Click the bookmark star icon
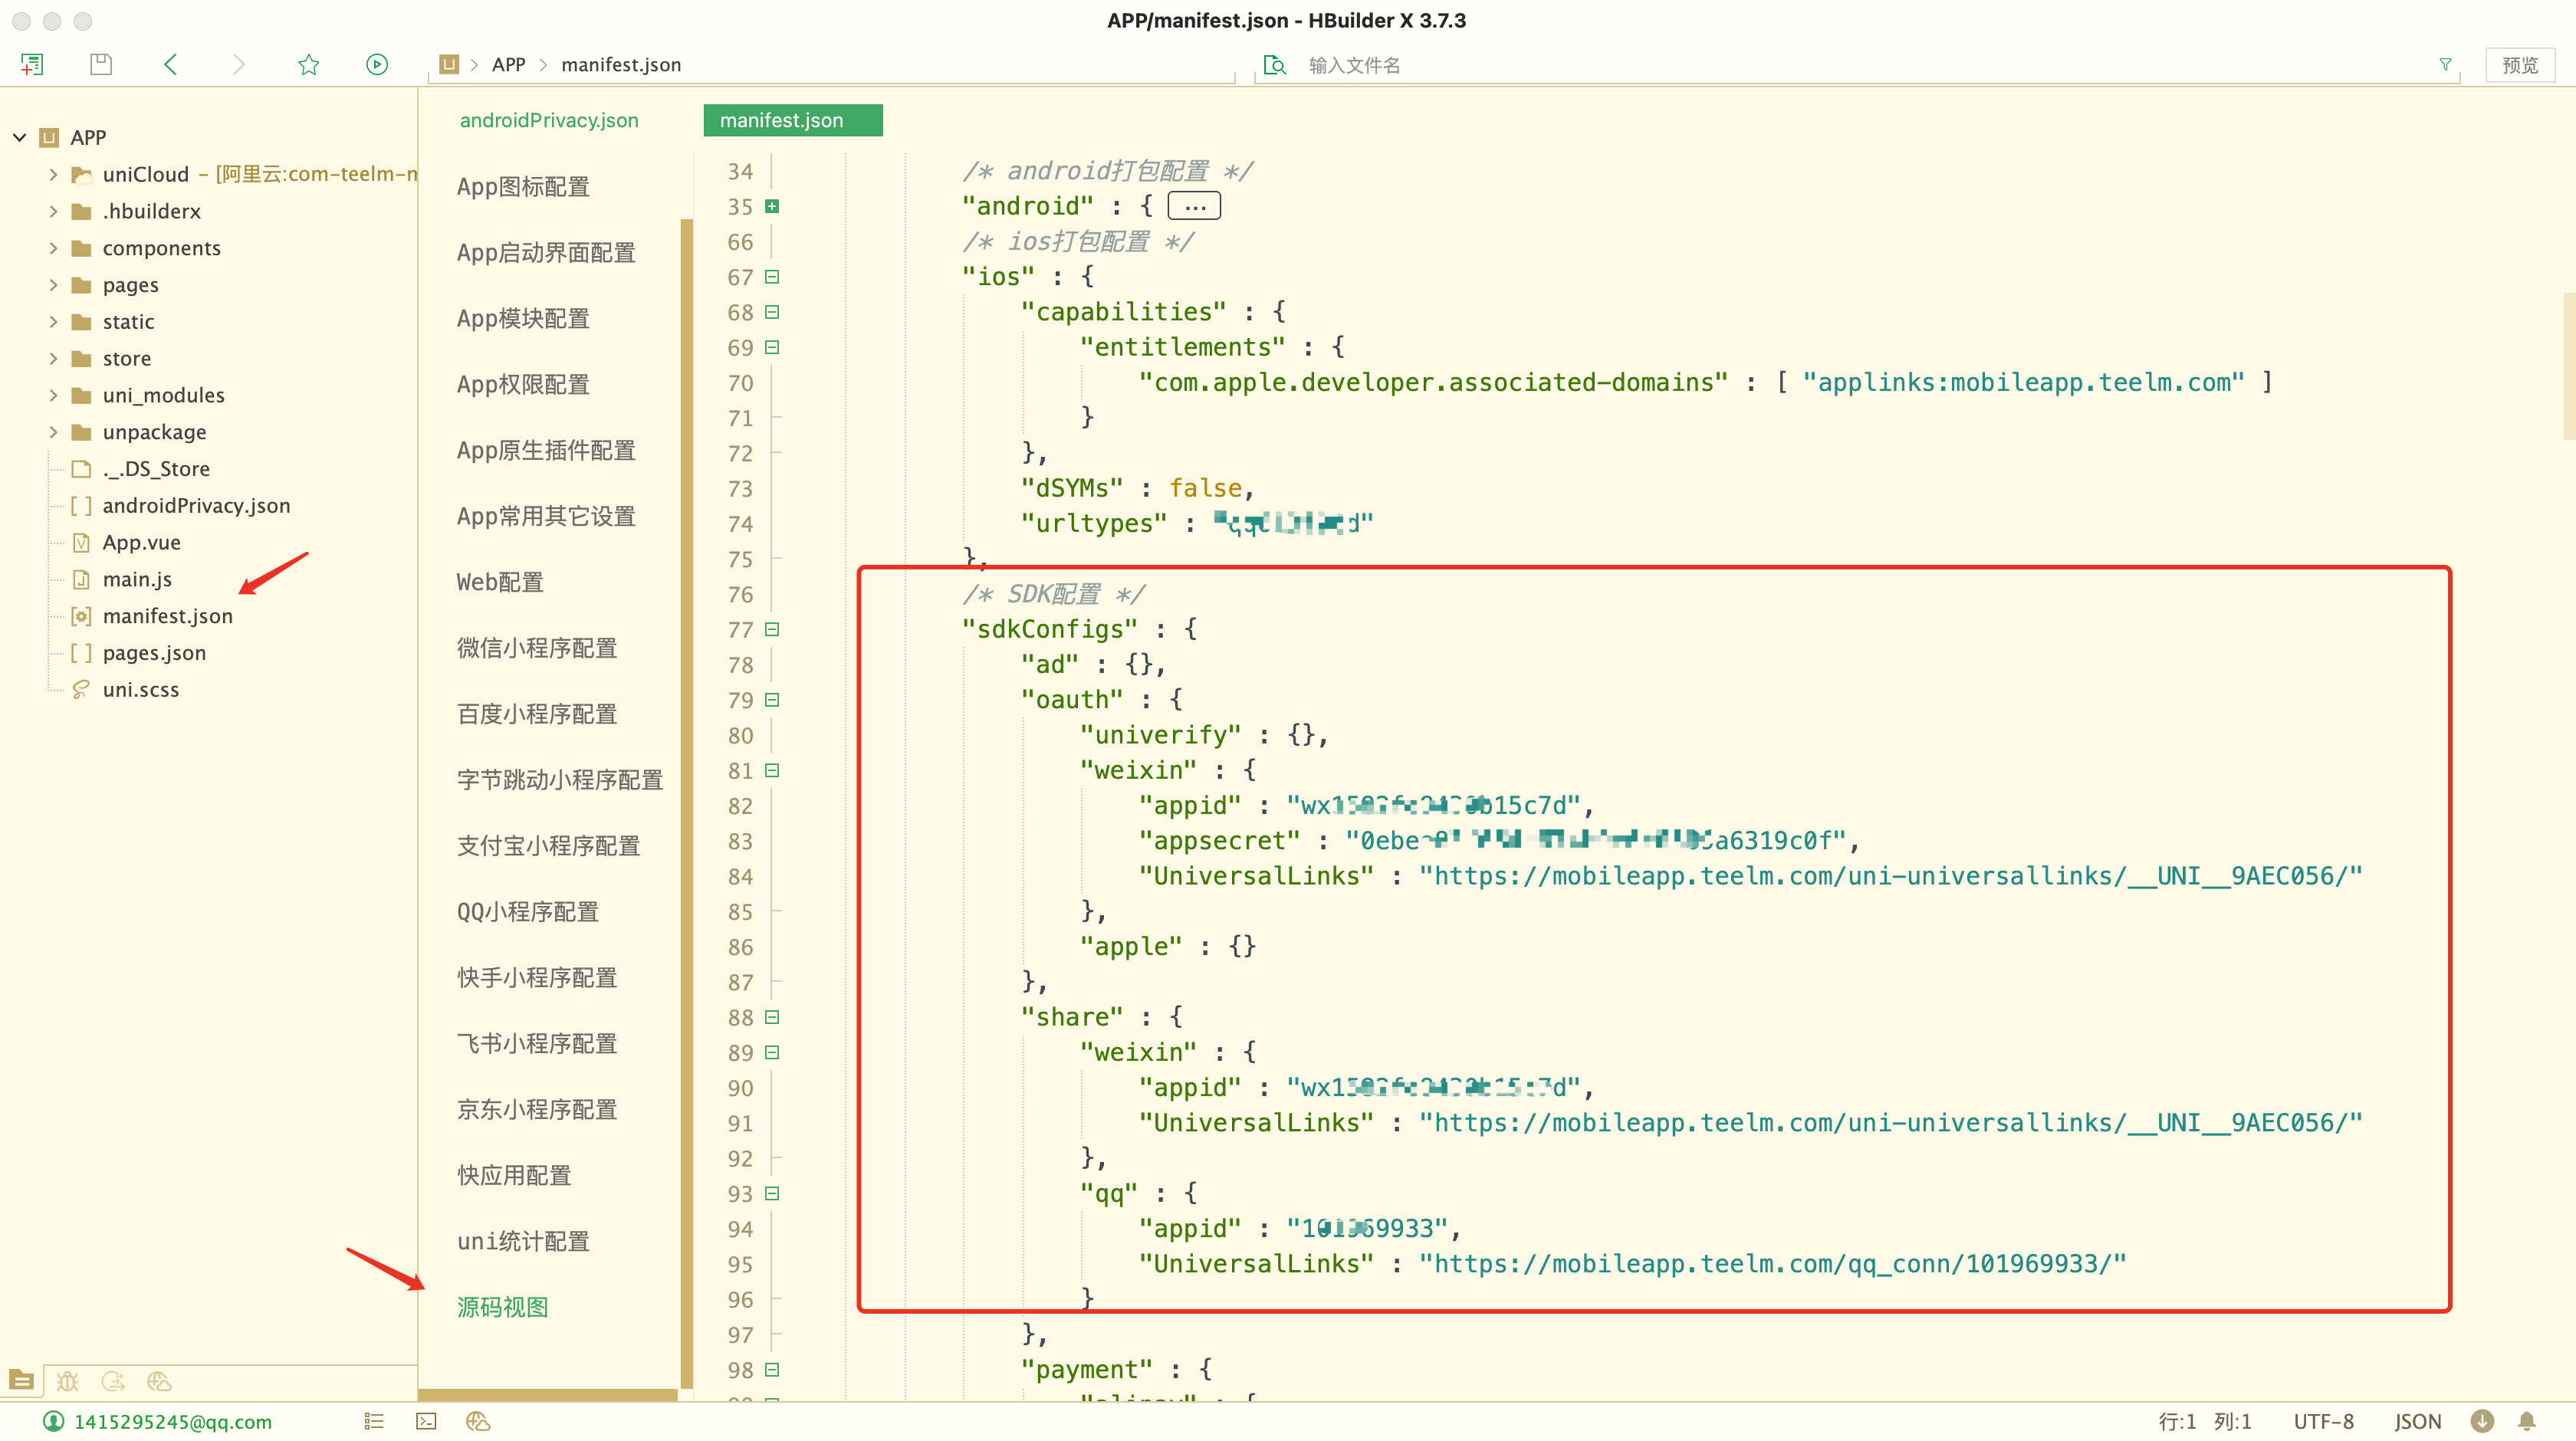The width and height of the screenshot is (2576, 1441). click(x=308, y=65)
